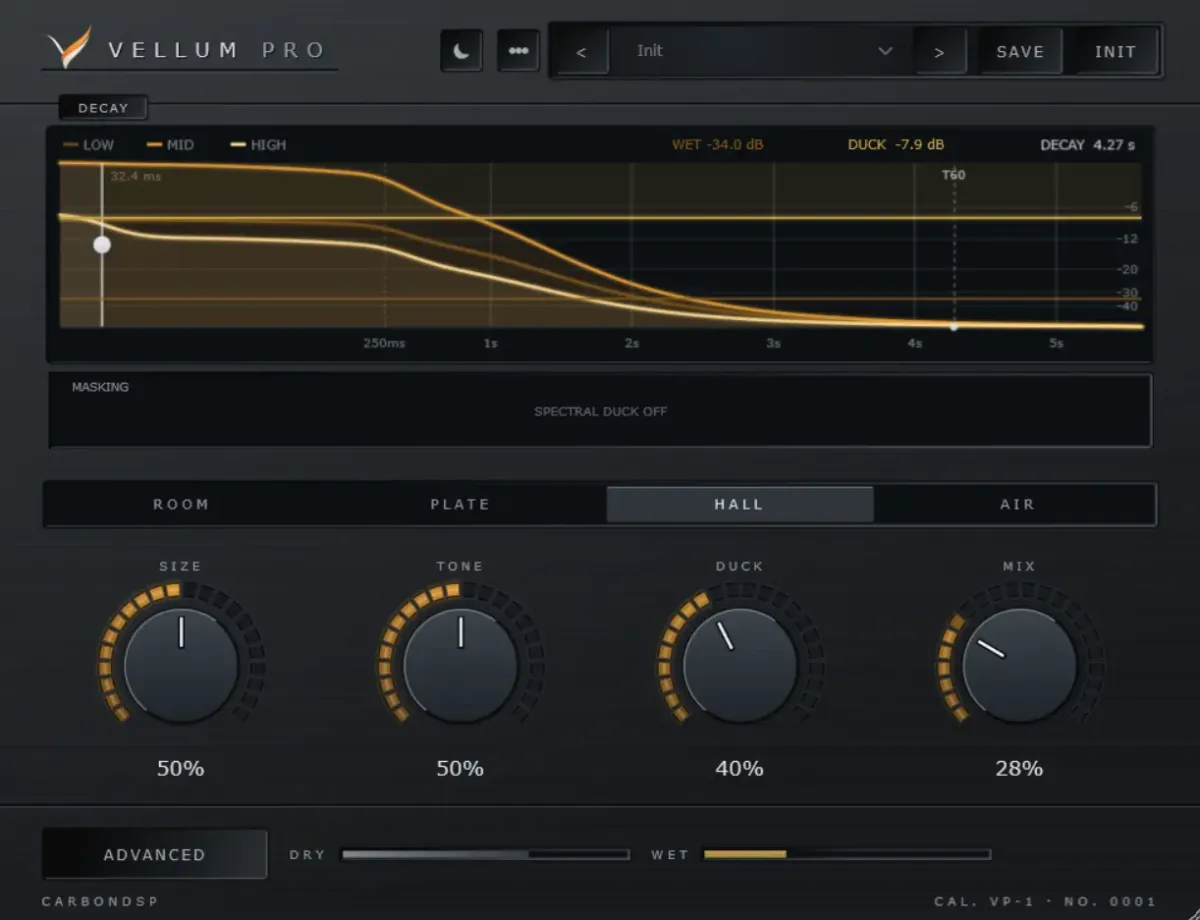The height and width of the screenshot is (920, 1200).
Task: Click the MASKING label
Action: (100, 387)
